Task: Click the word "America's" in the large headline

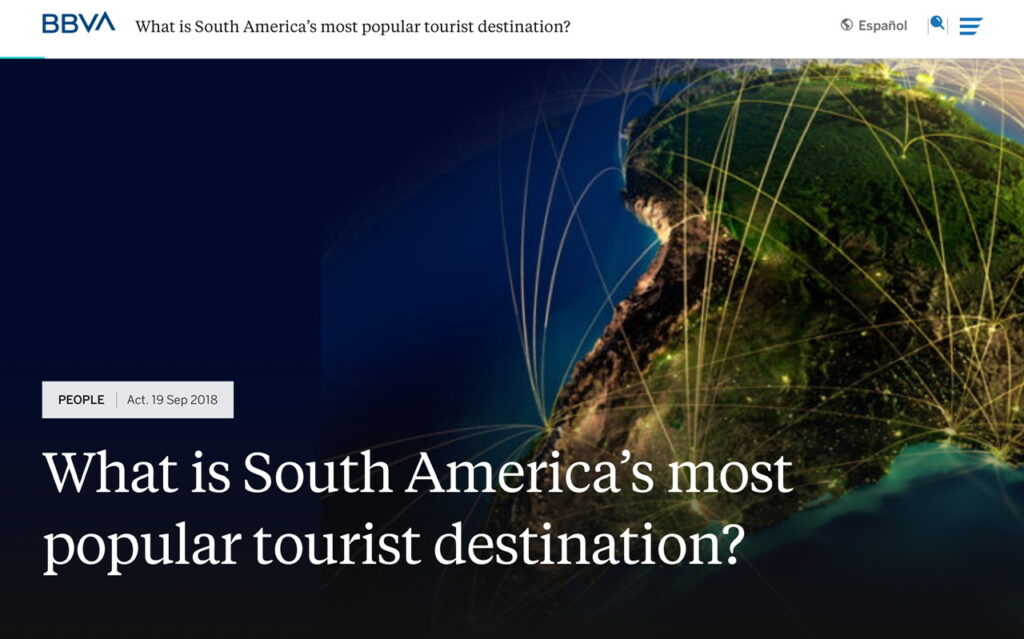Action: [530, 472]
